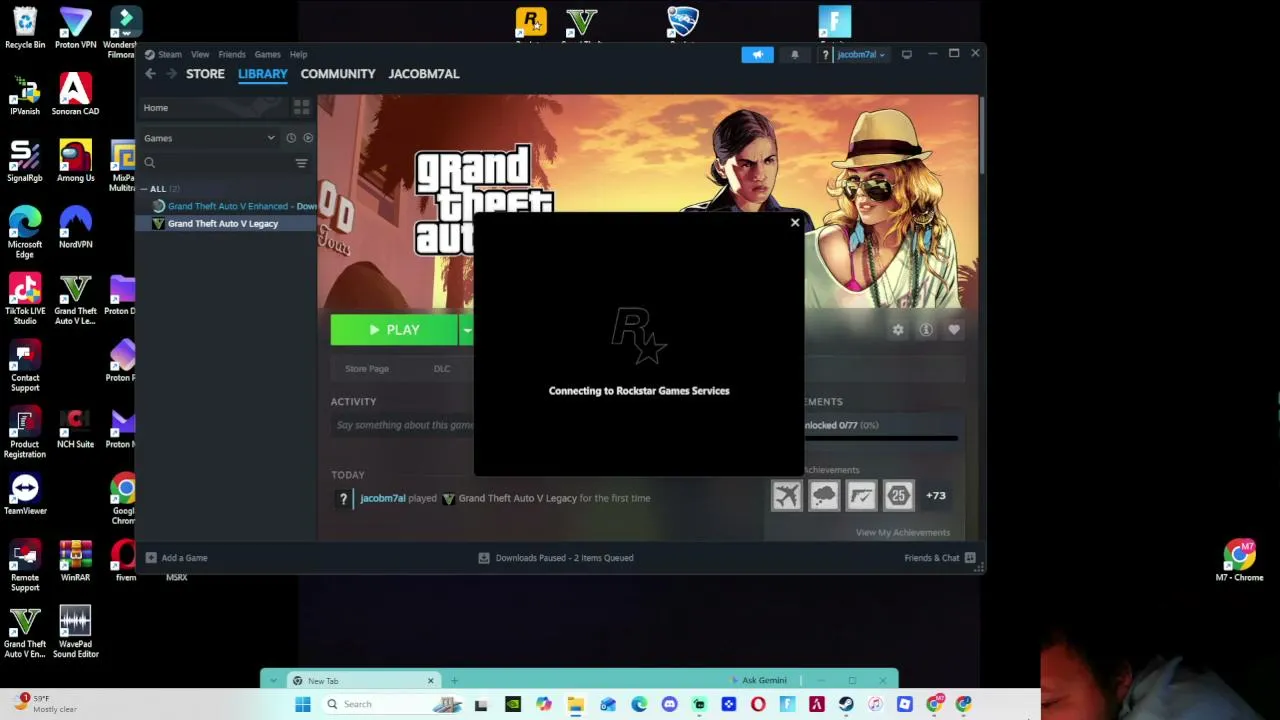1280x720 pixels.
Task: Click Ask Gemini in Chrome window
Action: pyautogui.click(x=759, y=681)
